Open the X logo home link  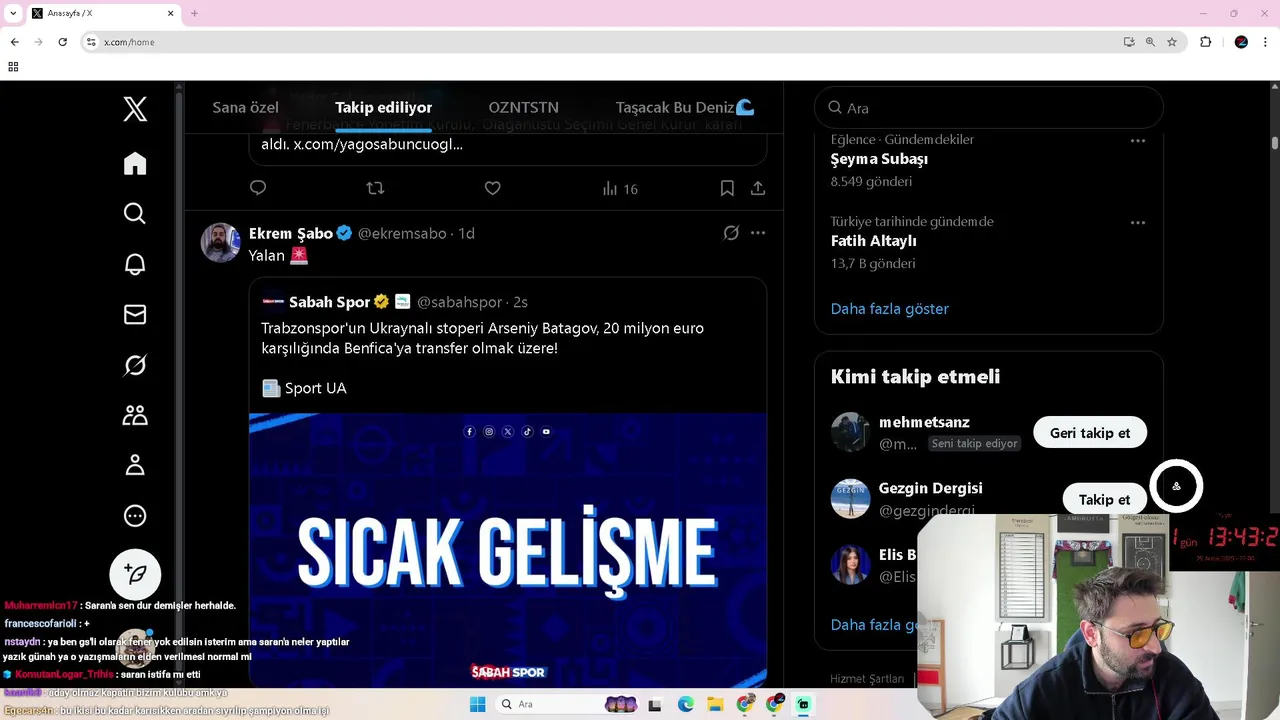[135, 109]
